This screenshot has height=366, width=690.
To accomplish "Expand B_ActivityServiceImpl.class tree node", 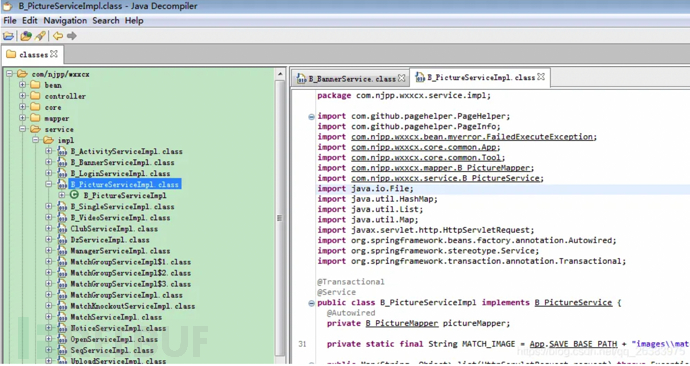I will pyautogui.click(x=48, y=151).
